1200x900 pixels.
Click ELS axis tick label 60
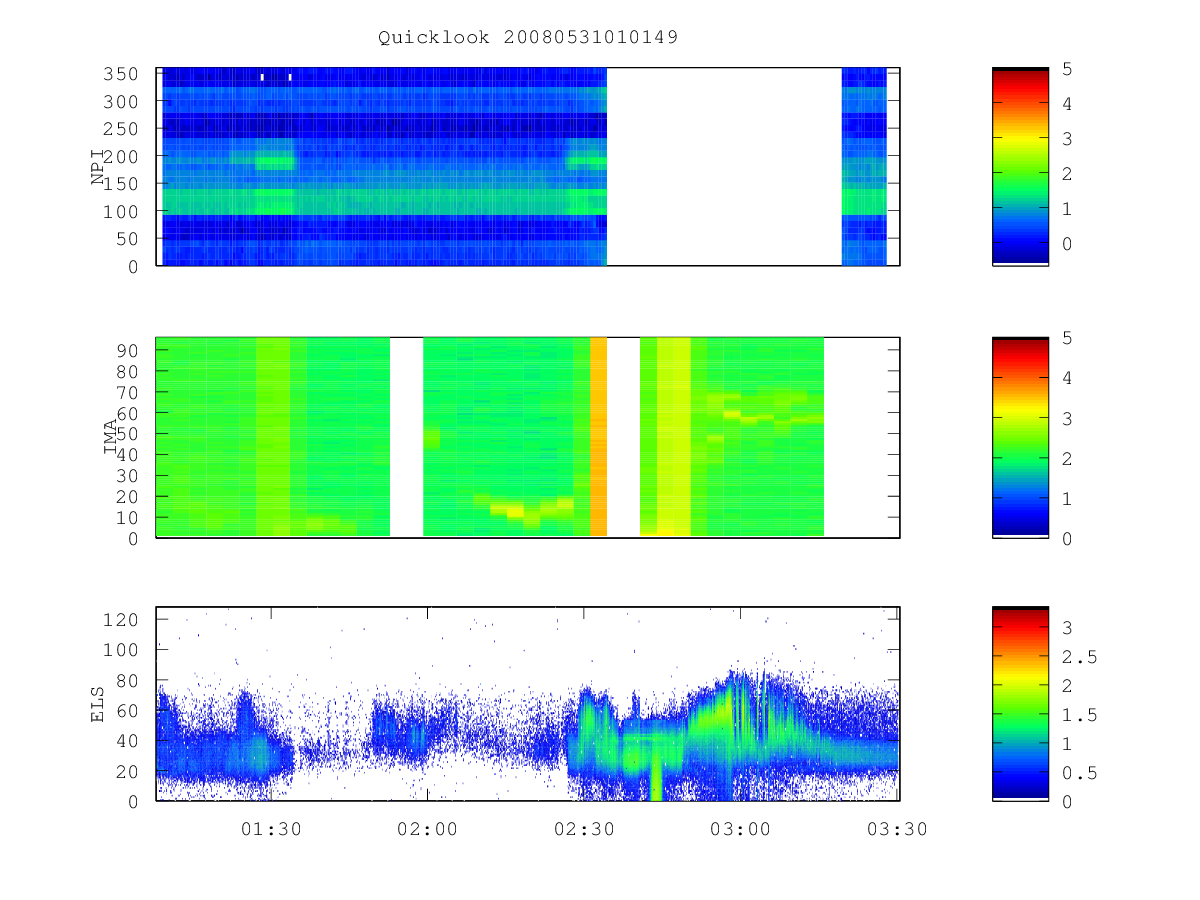[128, 711]
